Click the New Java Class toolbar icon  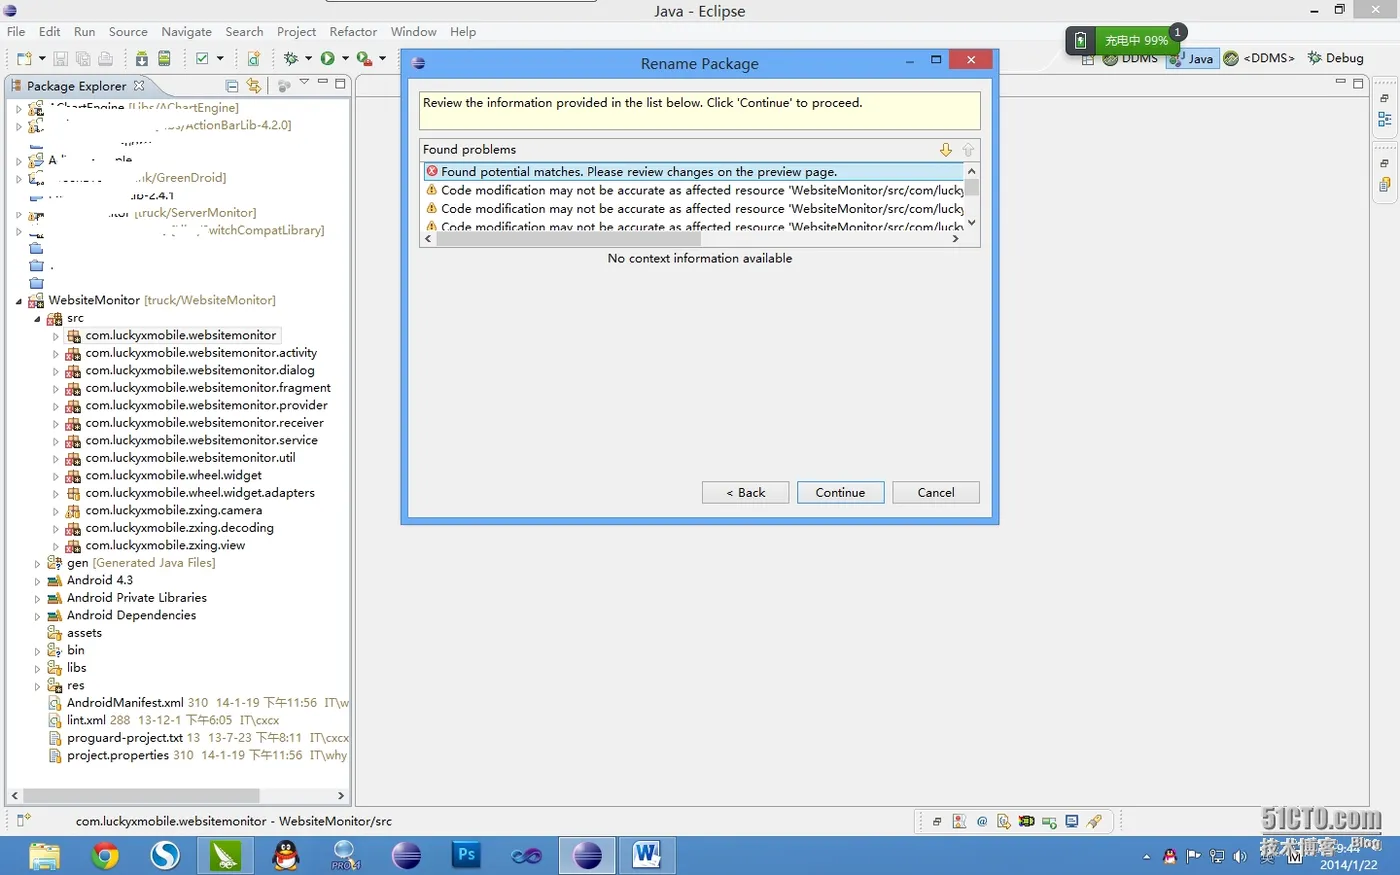(x=254, y=58)
